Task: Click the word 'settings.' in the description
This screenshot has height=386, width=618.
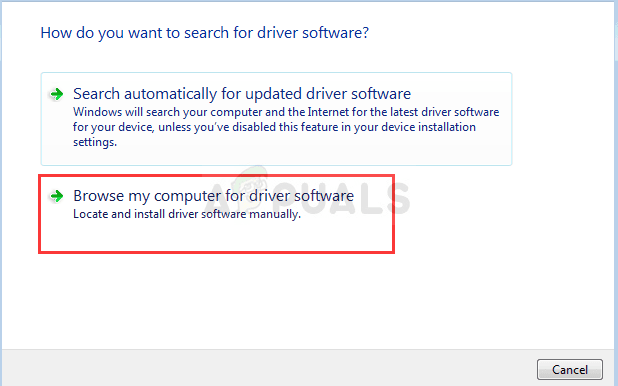Action: tap(95, 142)
